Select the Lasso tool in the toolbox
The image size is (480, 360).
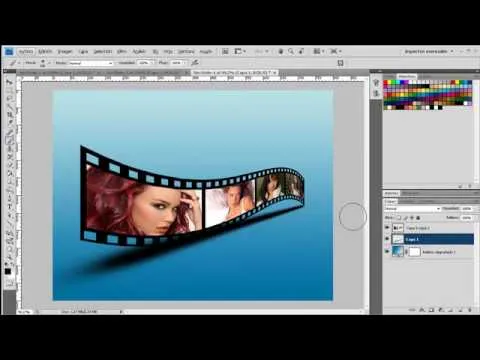tap(9, 98)
